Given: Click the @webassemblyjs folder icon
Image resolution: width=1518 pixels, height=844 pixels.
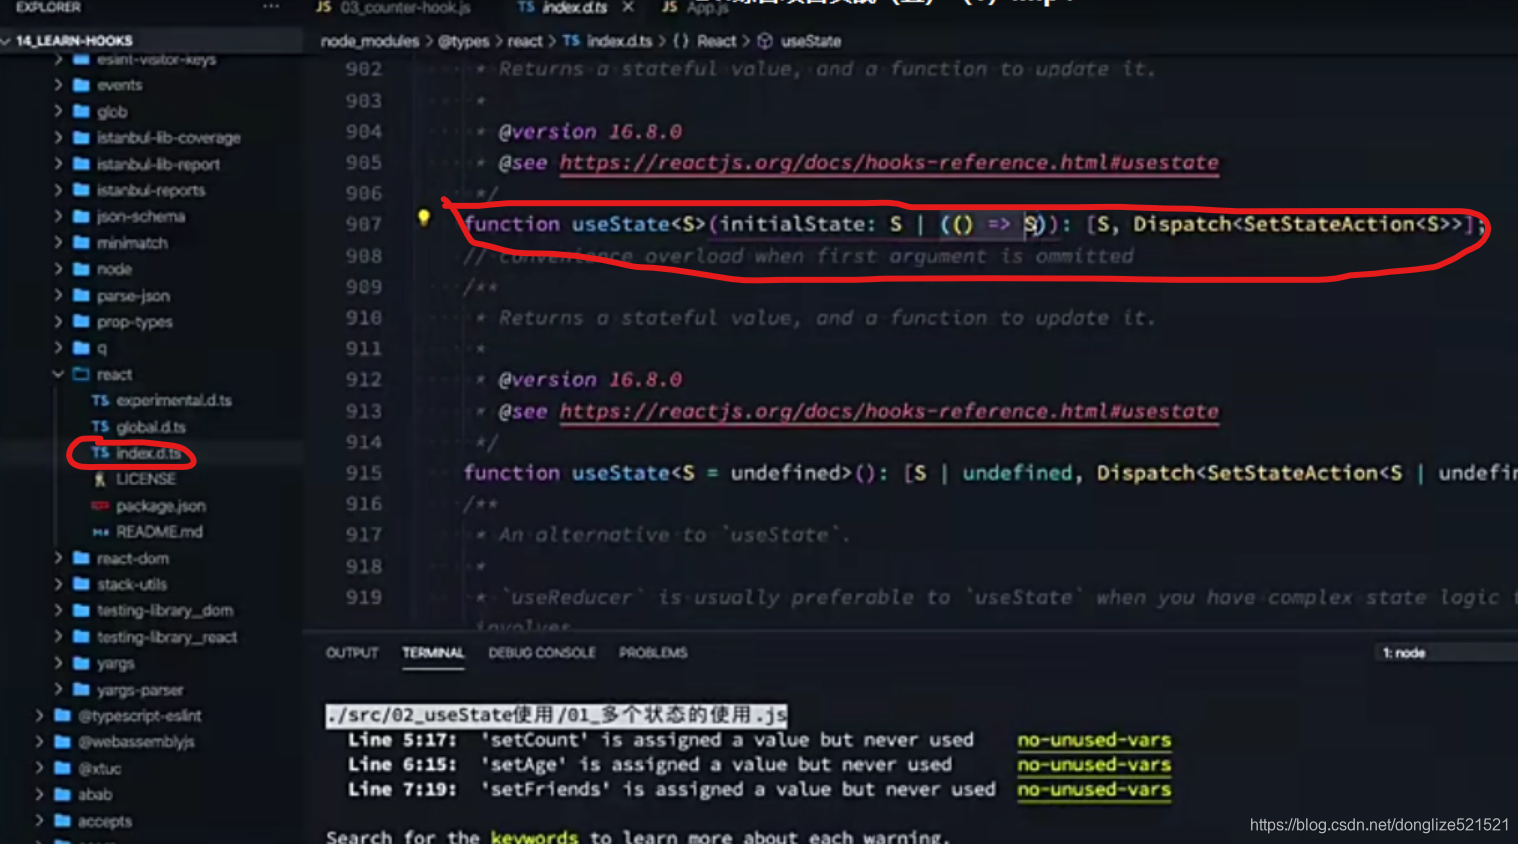Looking at the screenshot, I should click(x=62, y=742).
